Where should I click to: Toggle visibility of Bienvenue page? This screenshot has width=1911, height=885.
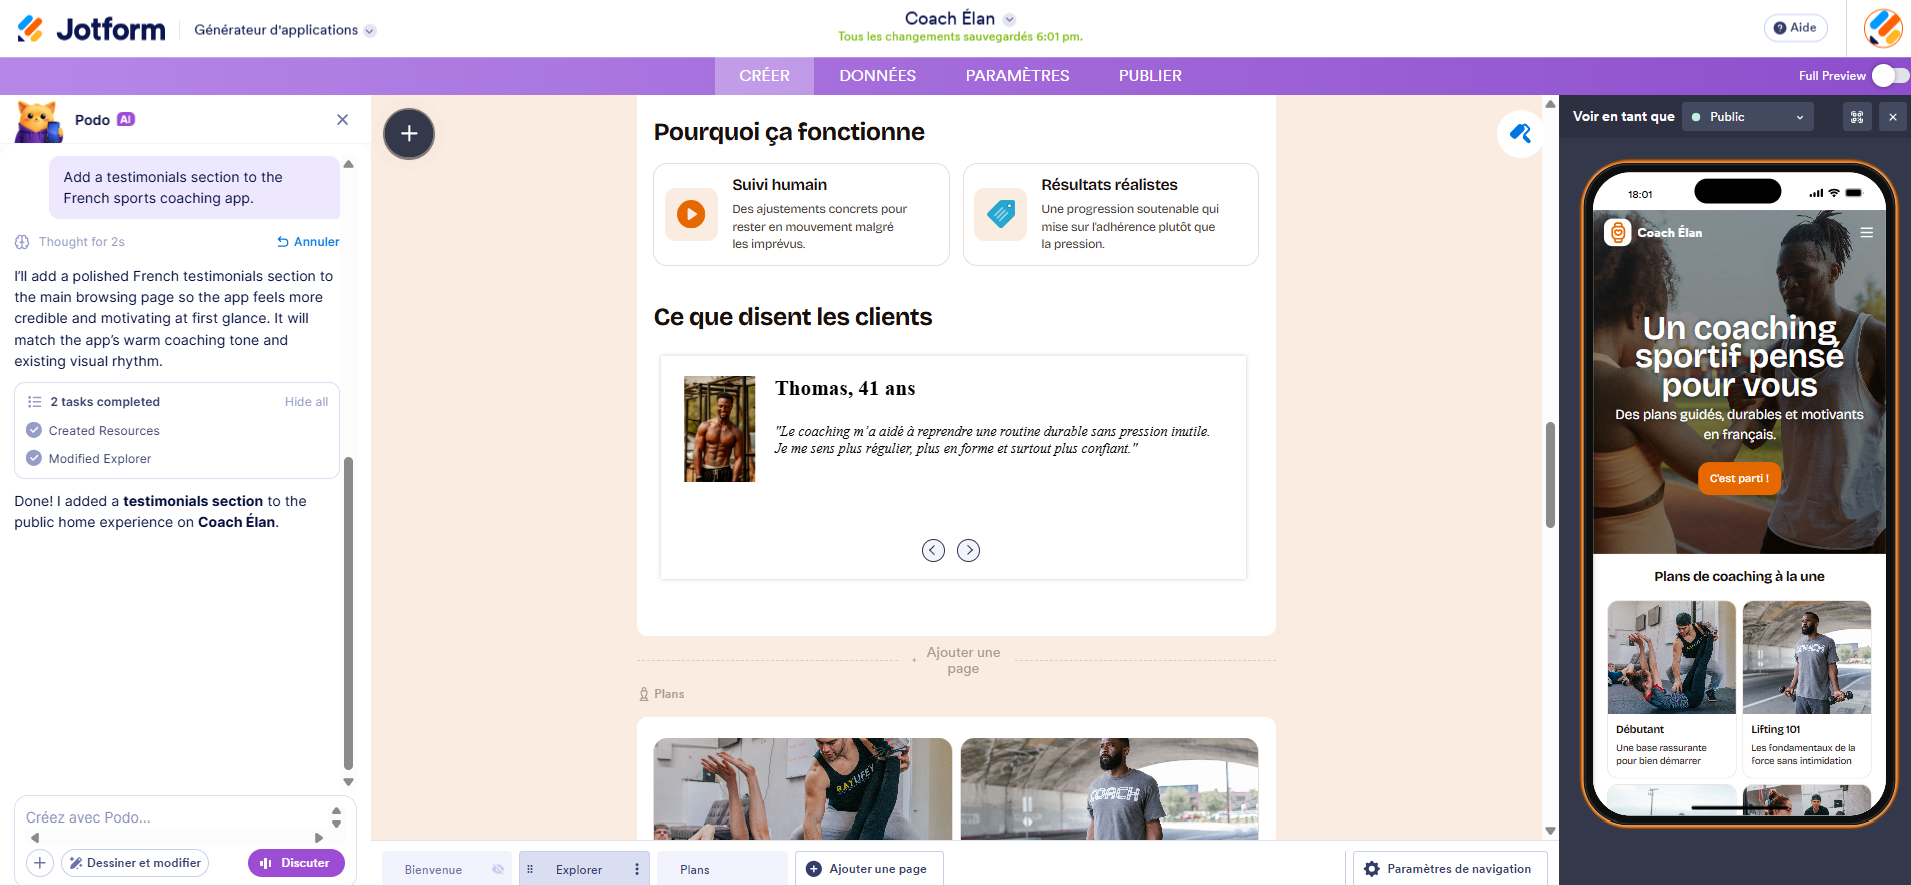pos(498,869)
